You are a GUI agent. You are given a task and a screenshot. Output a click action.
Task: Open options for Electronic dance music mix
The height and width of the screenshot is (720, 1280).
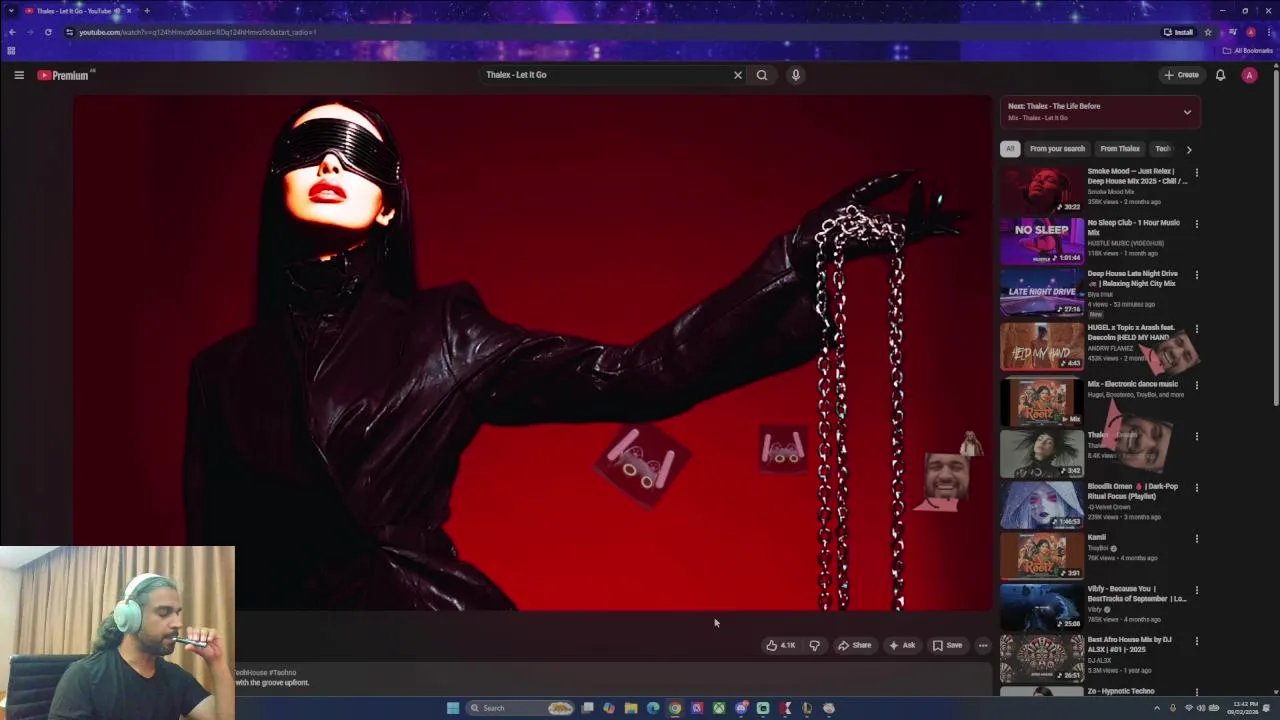pyautogui.click(x=1196, y=385)
